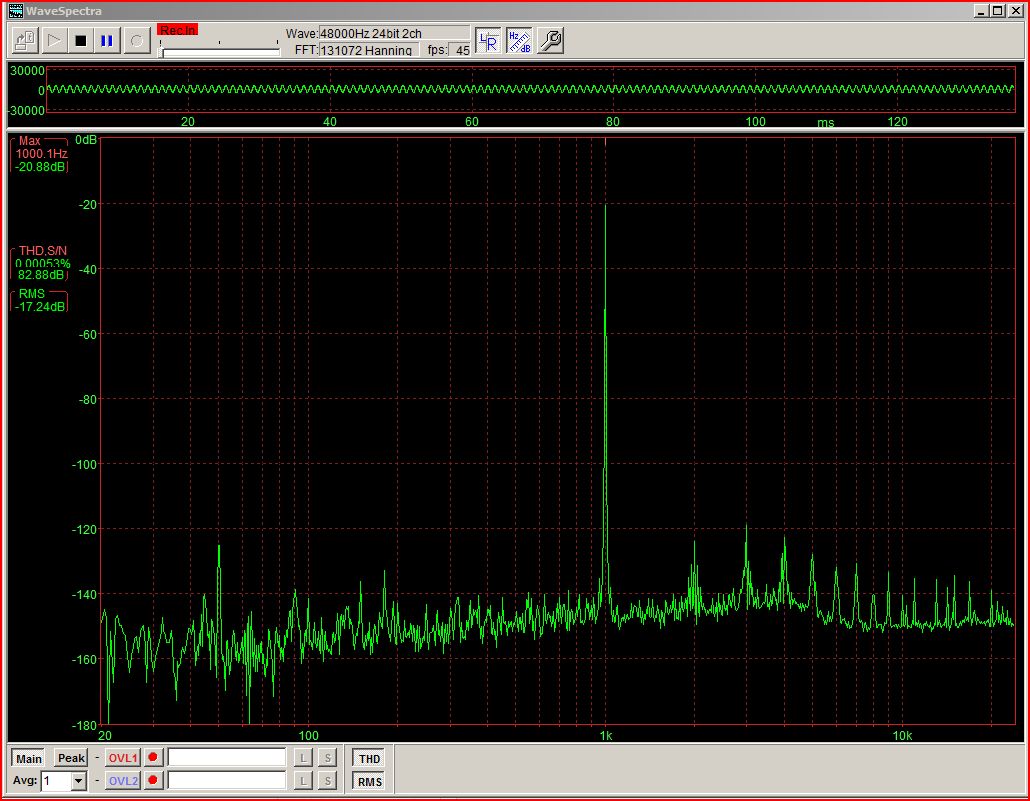Start playback with the play button
Image resolution: width=1030 pixels, height=801 pixels.
click(54, 41)
